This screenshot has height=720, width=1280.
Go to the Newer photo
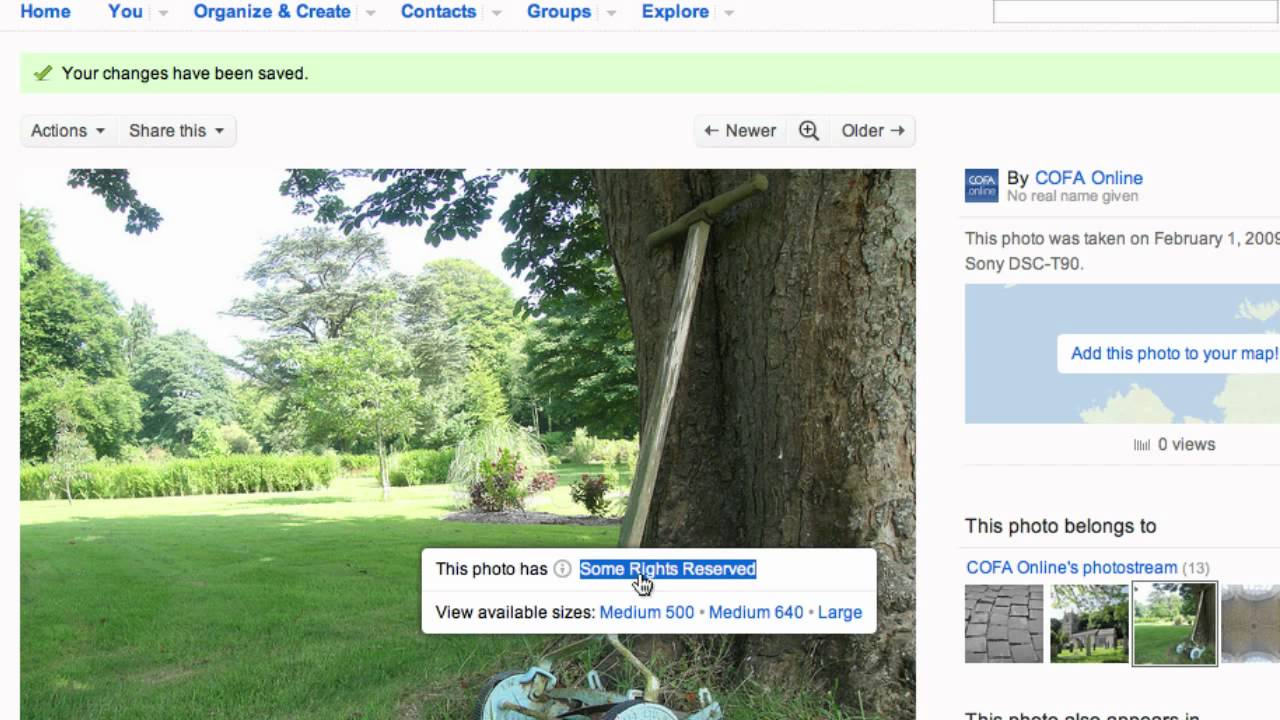740,131
